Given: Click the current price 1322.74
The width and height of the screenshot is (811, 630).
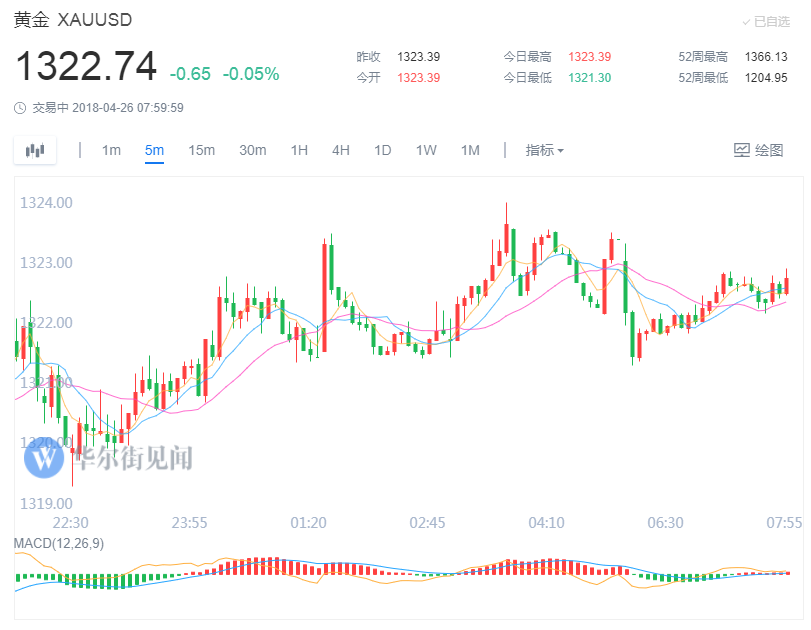Looking at the screenshot, I should click(85, 64).
